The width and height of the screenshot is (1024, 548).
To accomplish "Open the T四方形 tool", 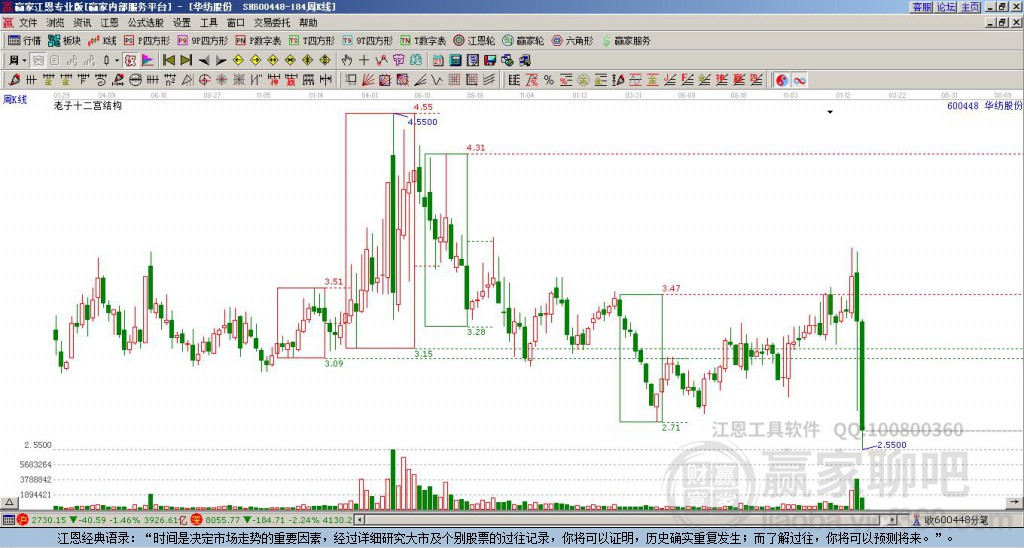I will pos(312,40).
